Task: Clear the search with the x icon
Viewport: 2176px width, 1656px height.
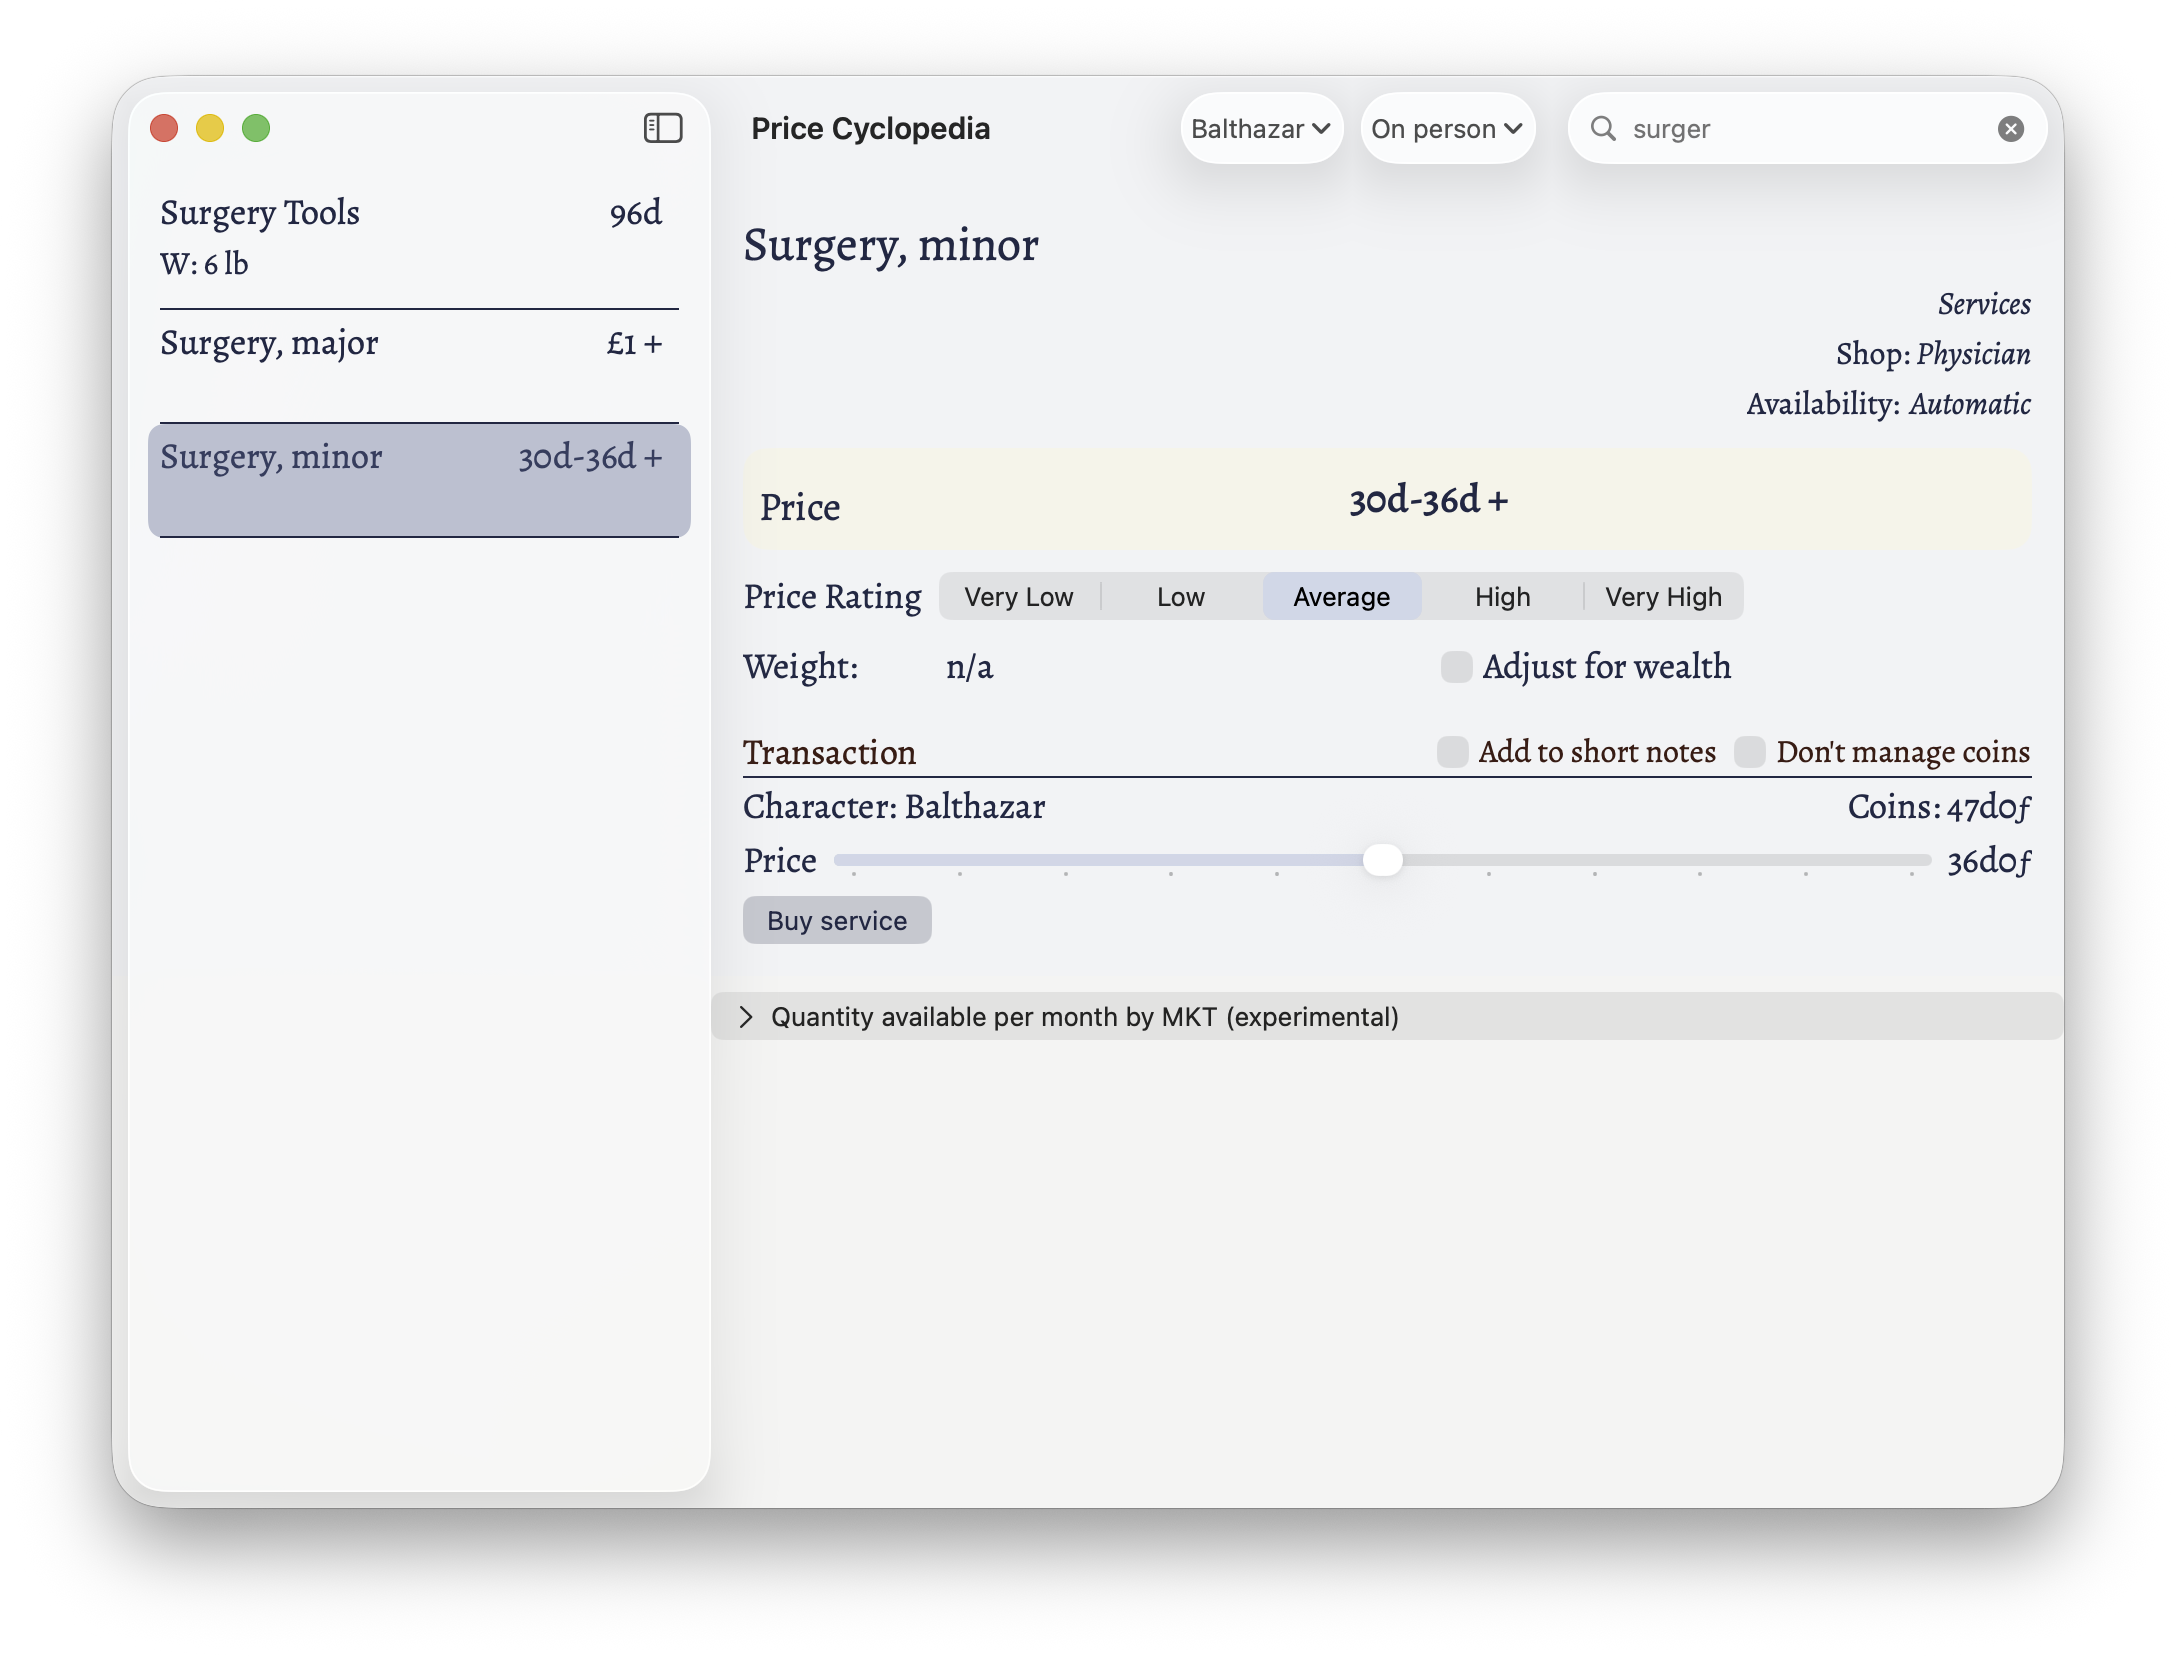Action: click(x=2013, y=128)
